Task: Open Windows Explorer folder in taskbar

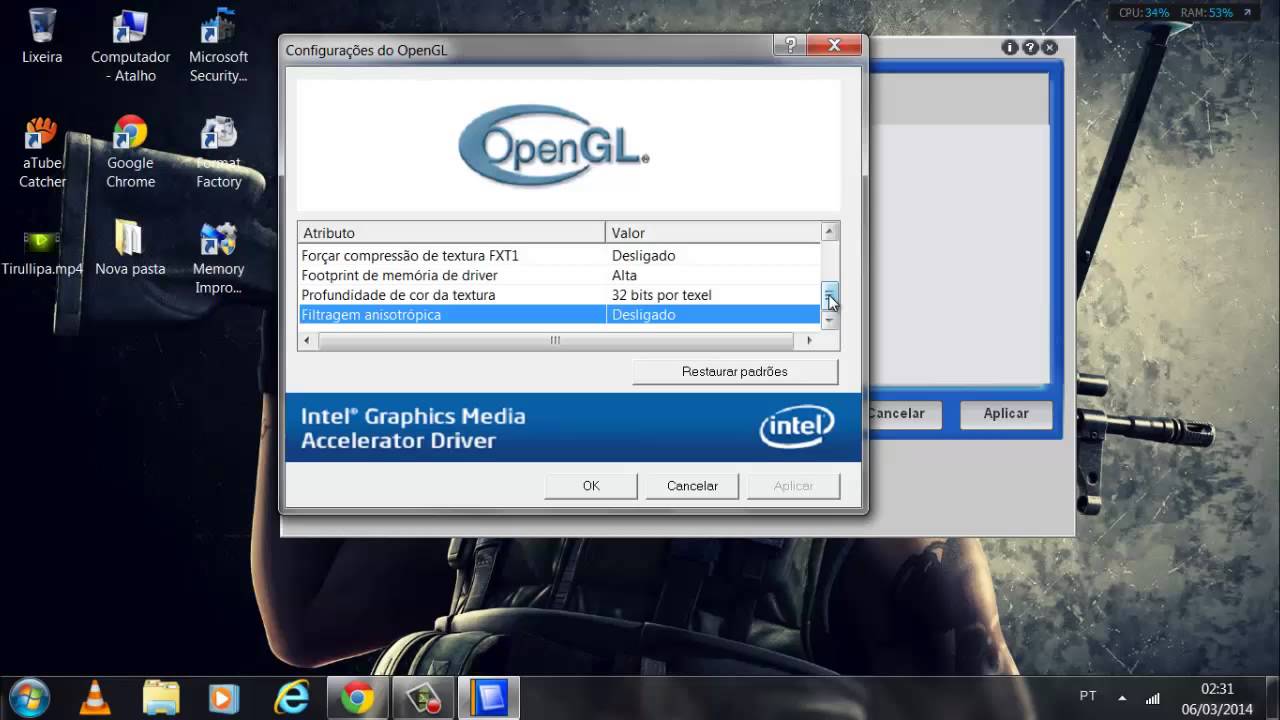Action: click(160, 697)
